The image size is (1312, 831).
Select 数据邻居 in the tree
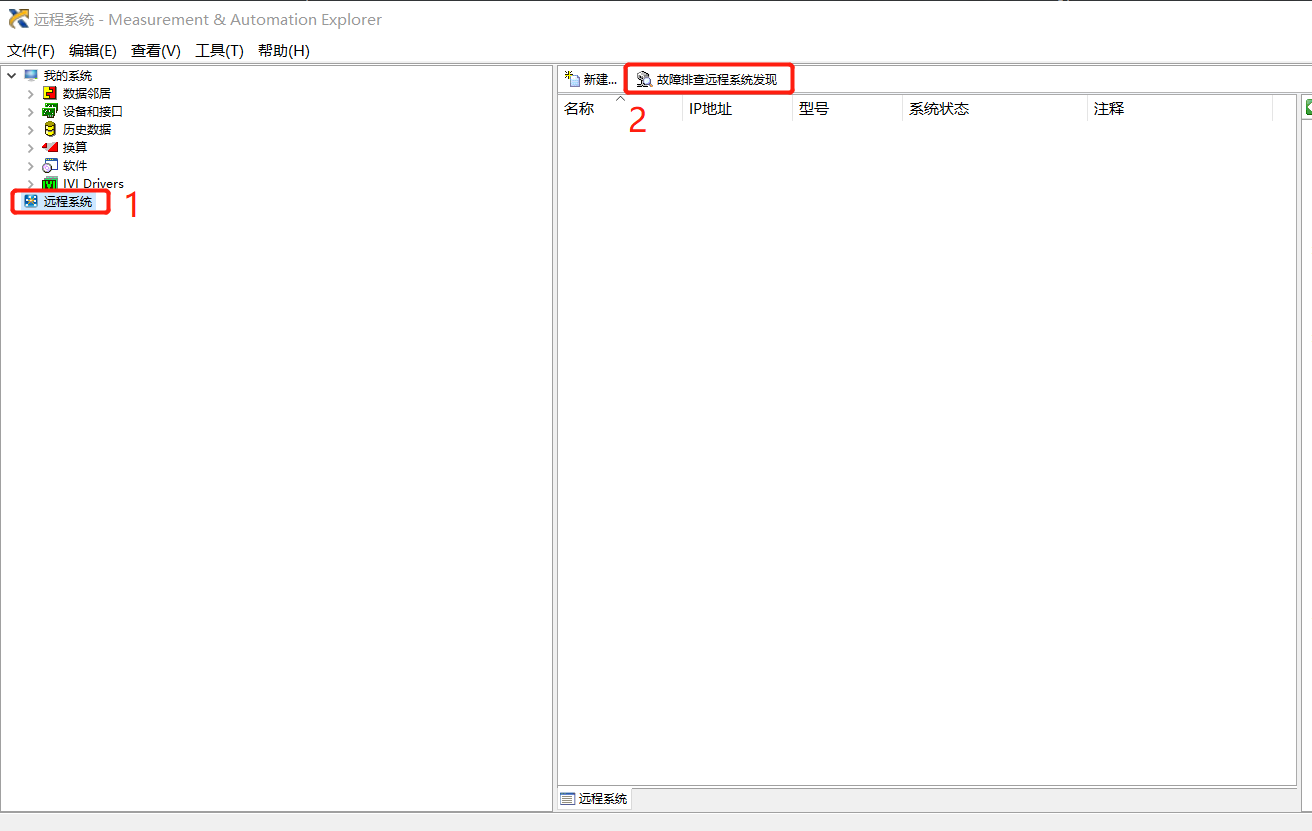pyautogui.click(x=87, y=94)
